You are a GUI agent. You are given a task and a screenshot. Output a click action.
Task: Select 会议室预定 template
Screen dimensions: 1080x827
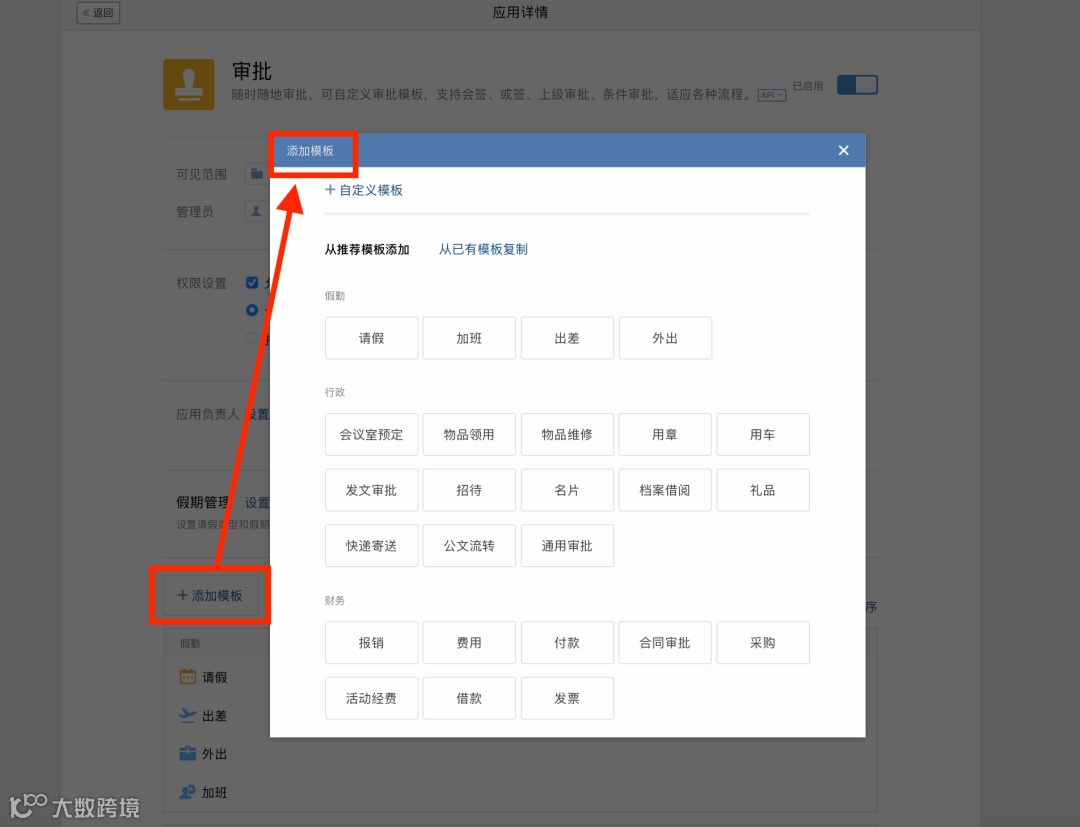coord(371,435)
